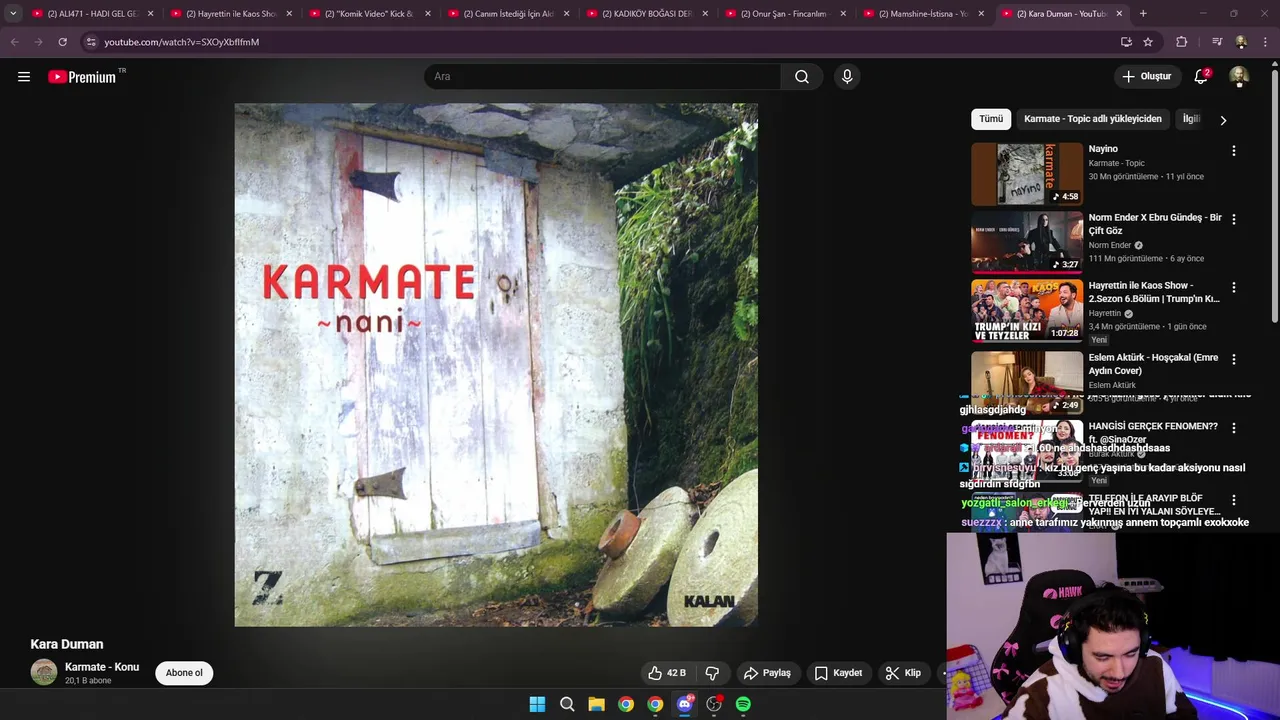Click the Kara Duman video title
Viewport: 1280px width, 720px height.
67,644
